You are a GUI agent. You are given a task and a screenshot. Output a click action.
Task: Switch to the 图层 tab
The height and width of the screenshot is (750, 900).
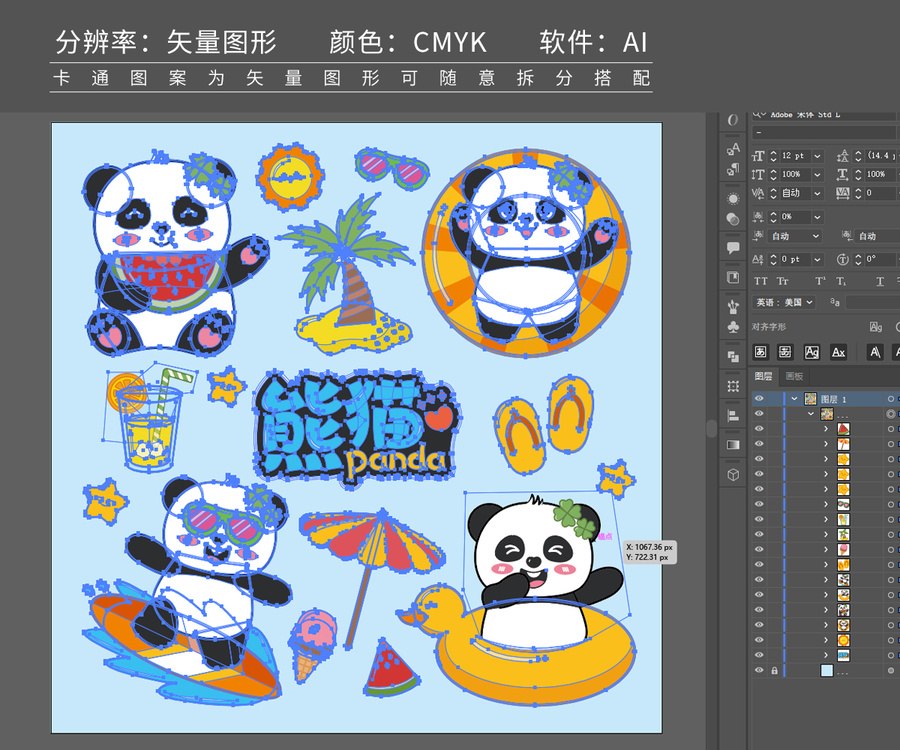click(763, 376)
